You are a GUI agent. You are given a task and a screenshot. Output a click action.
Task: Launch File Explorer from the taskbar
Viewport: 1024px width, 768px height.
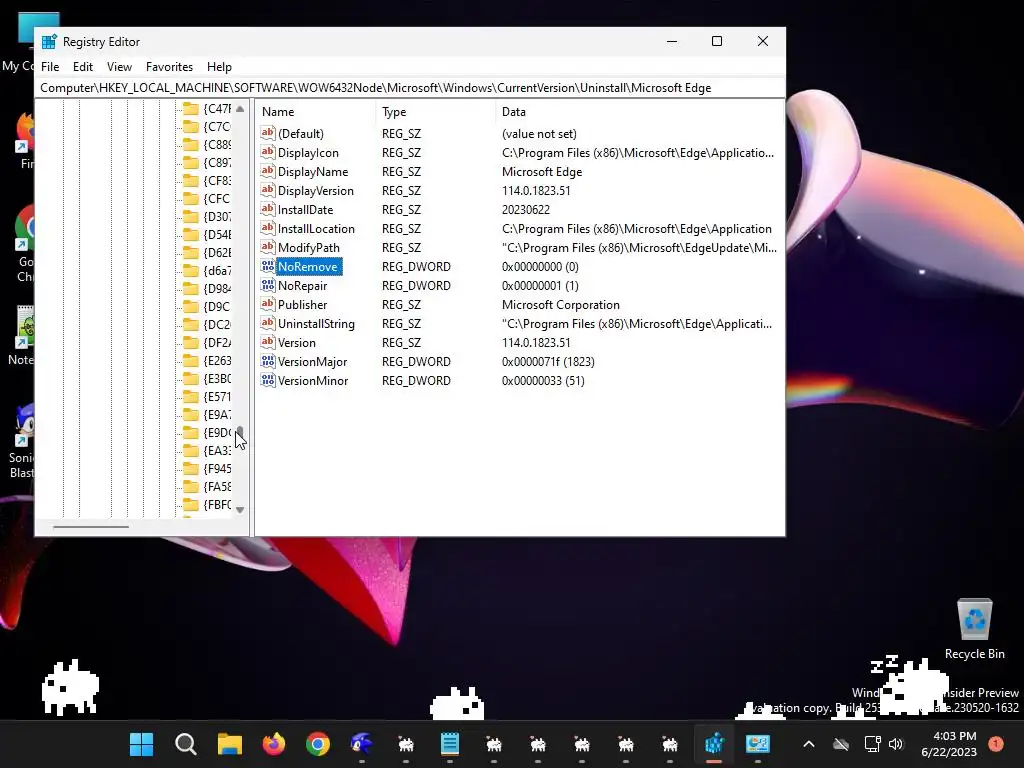[230, 744]
